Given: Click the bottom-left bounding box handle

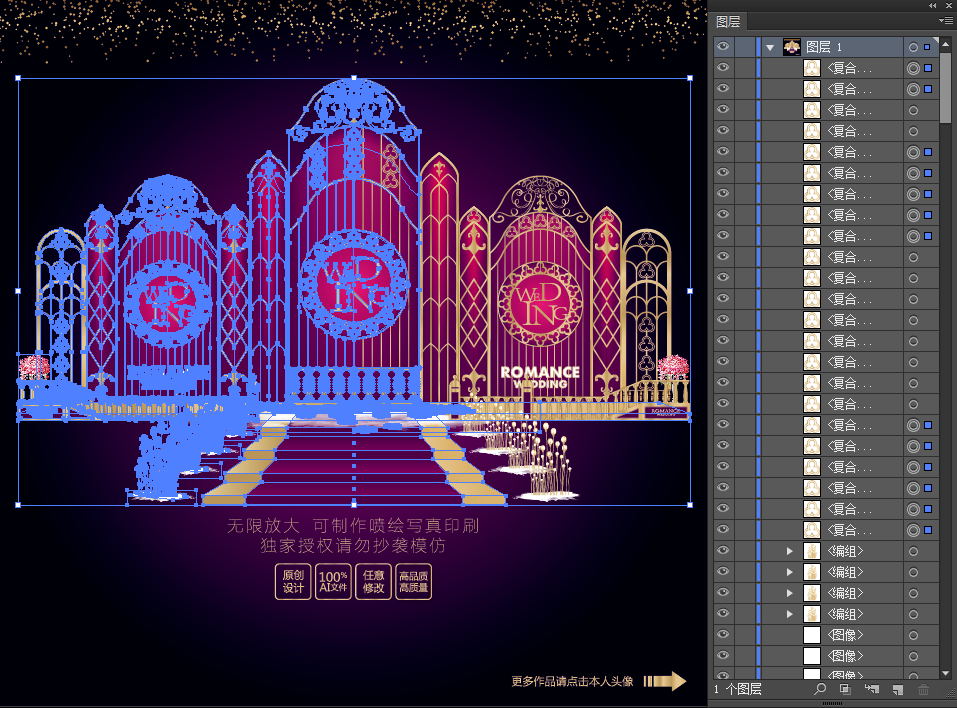Looking at the screenshot, I should tap(18, 505).
